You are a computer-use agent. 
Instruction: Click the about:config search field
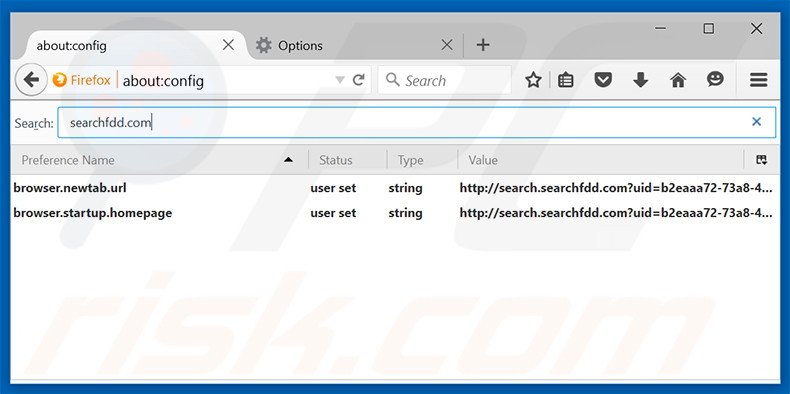click(x=416, y=122)
